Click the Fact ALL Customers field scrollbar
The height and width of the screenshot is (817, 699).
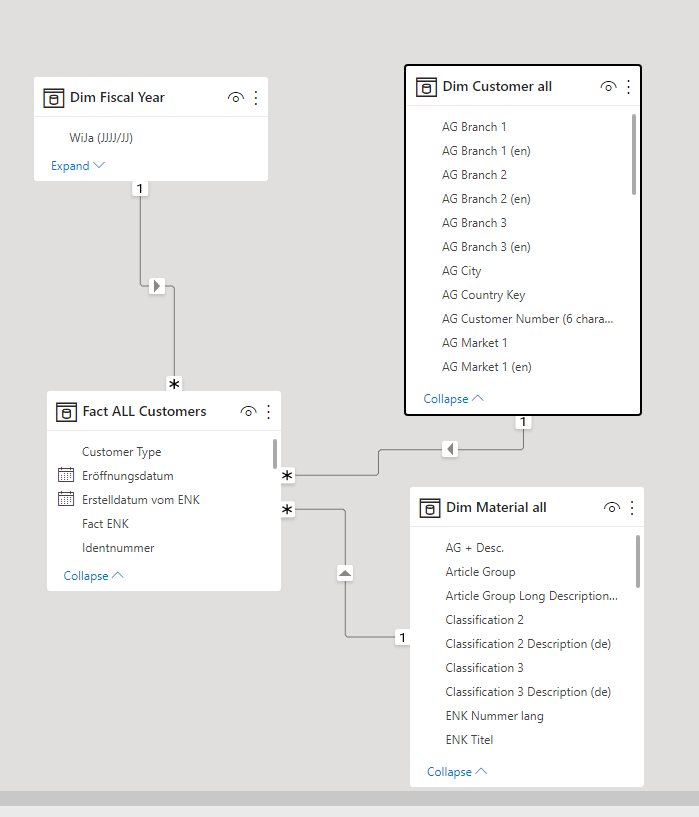pos(274,454)
